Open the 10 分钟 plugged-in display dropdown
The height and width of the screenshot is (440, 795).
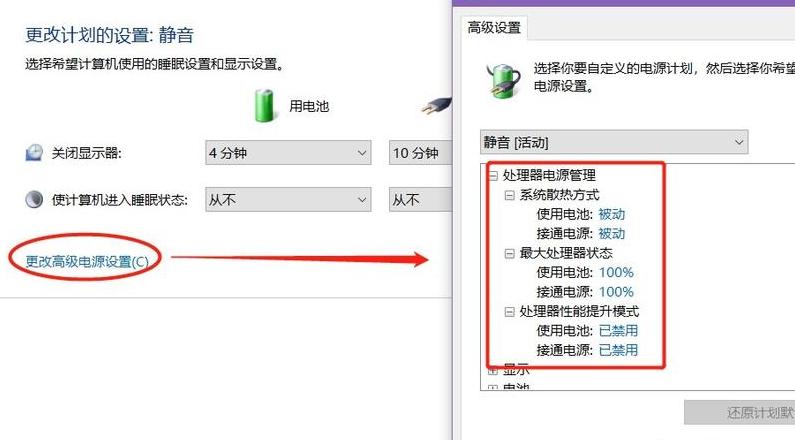420,153
